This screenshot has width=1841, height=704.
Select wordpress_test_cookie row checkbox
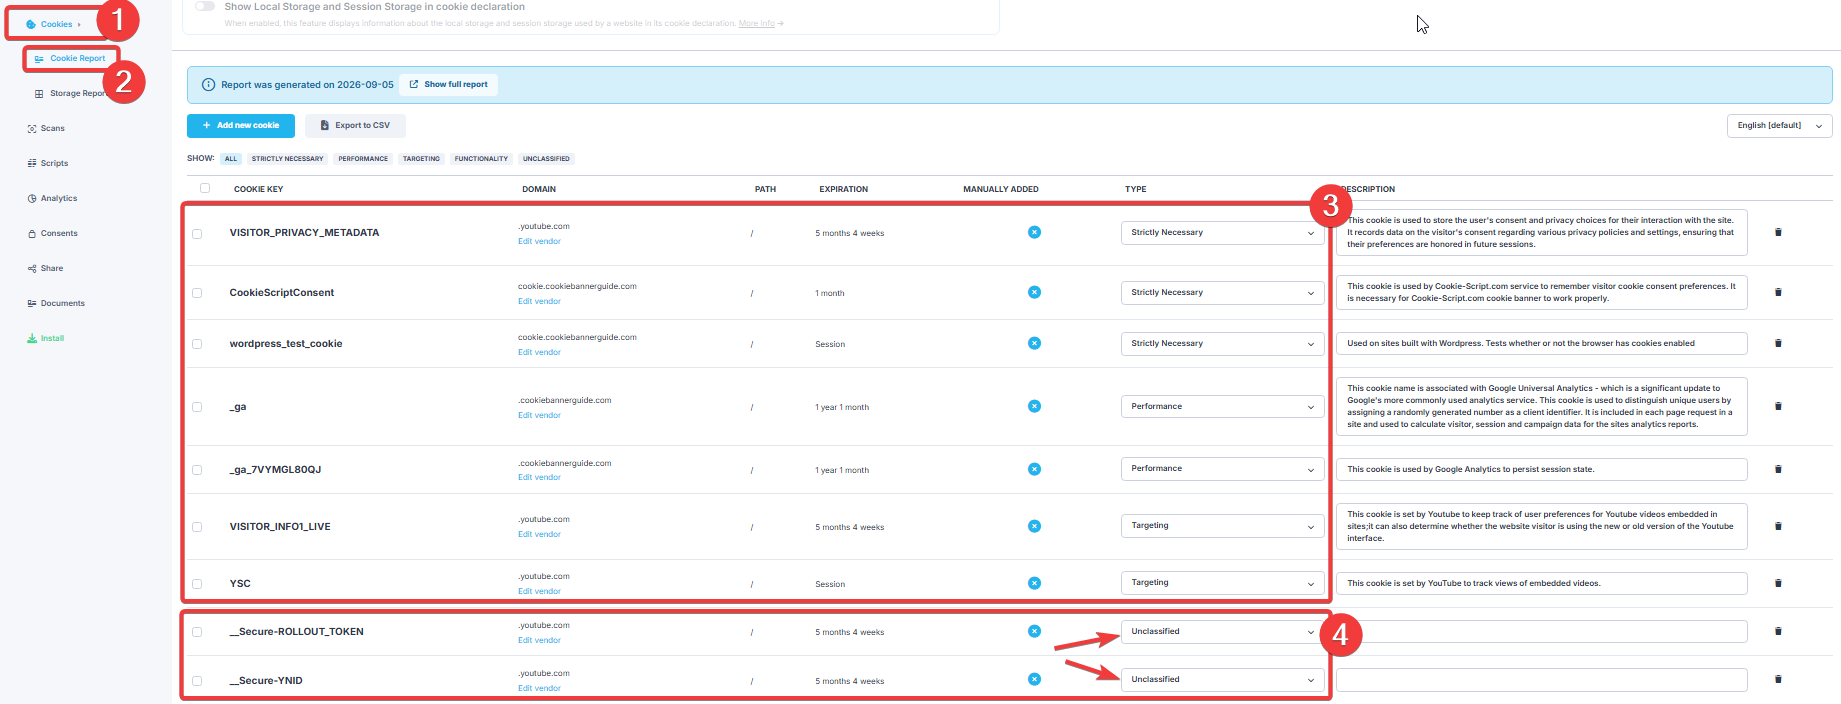[197, 344]
